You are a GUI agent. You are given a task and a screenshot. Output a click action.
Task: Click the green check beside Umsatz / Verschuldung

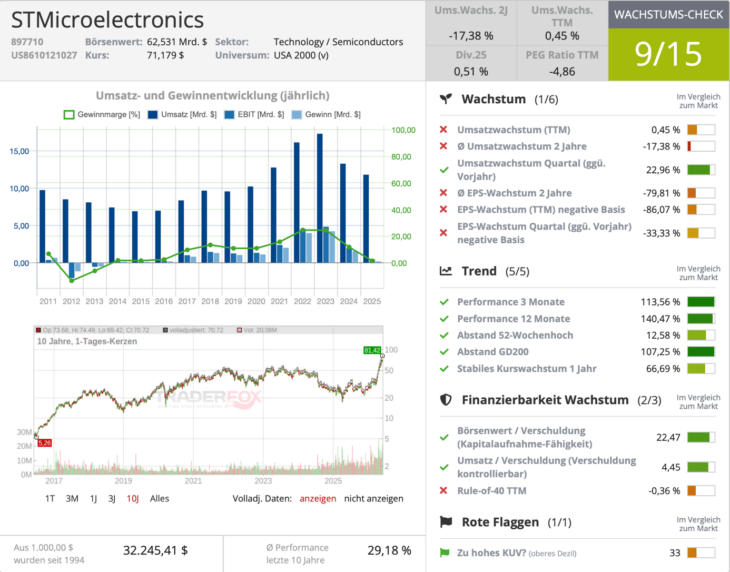pyautogui.click(x=444, y=467)
